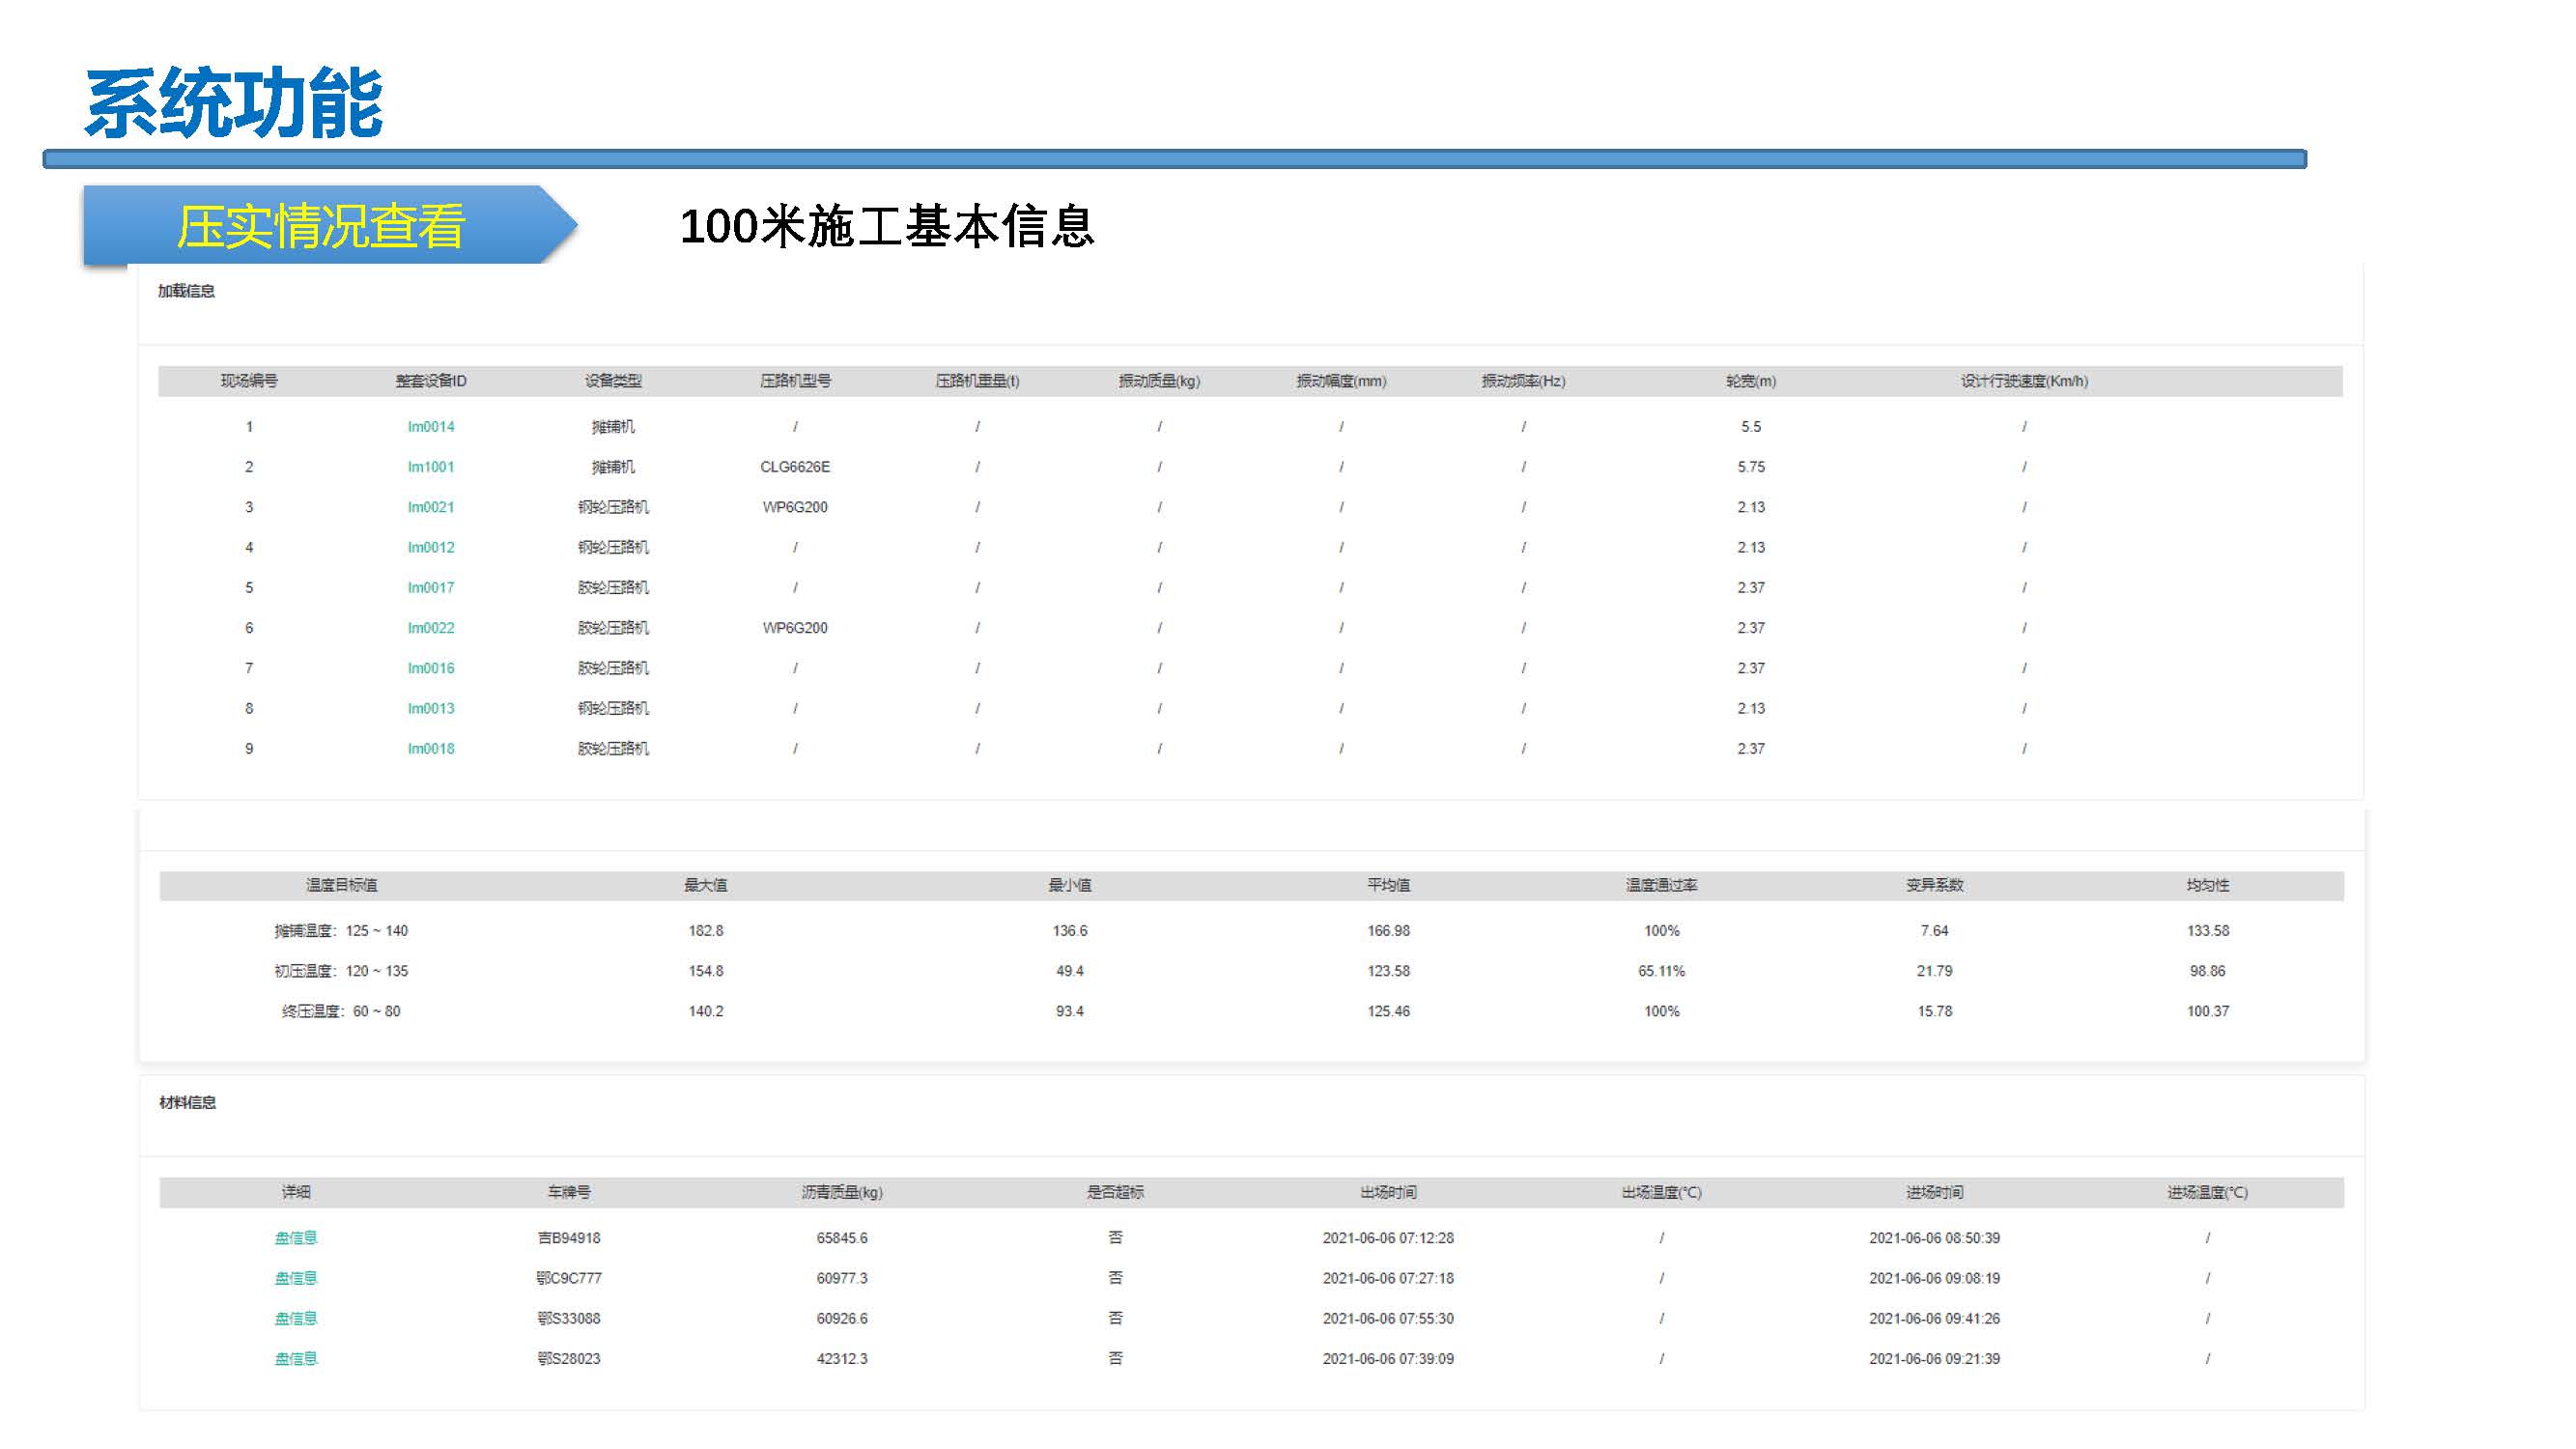Click device ID lm0012
Image resolution: width=2576 pixels, height=1449 pixels.
[x=431, y=547]
